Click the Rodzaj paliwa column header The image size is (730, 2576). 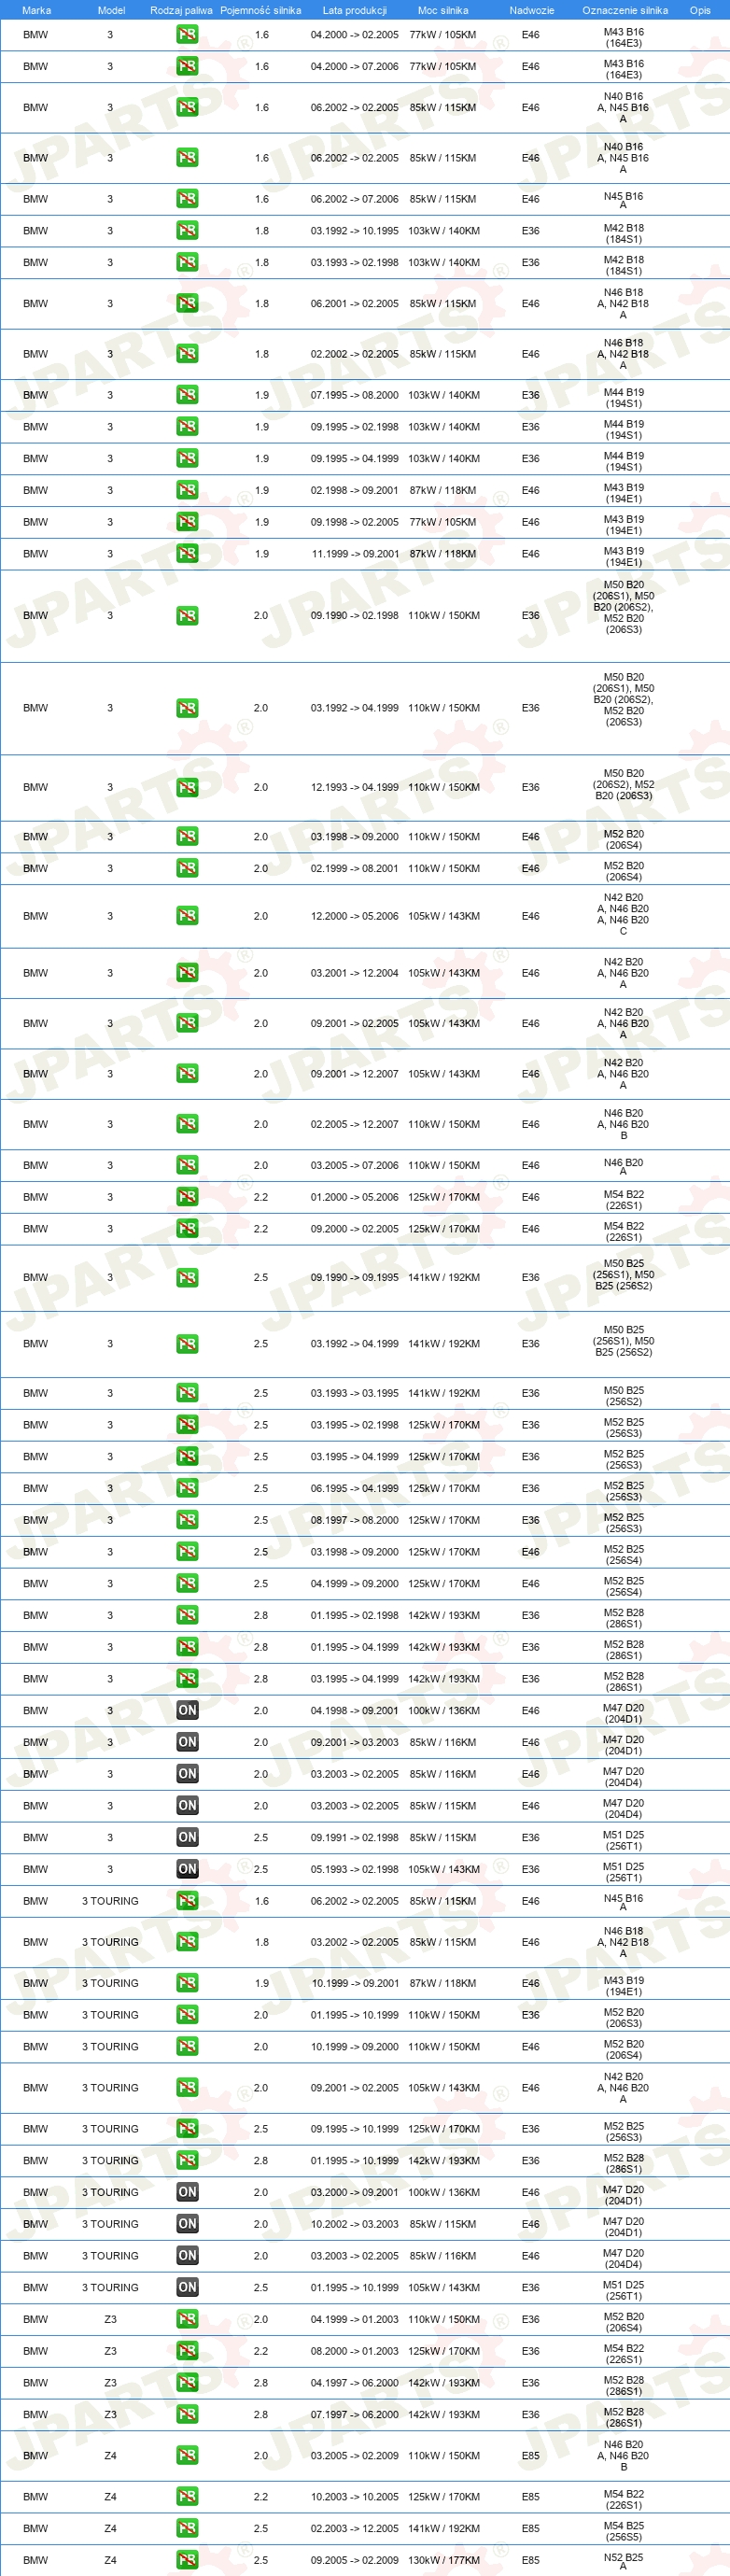181,10
